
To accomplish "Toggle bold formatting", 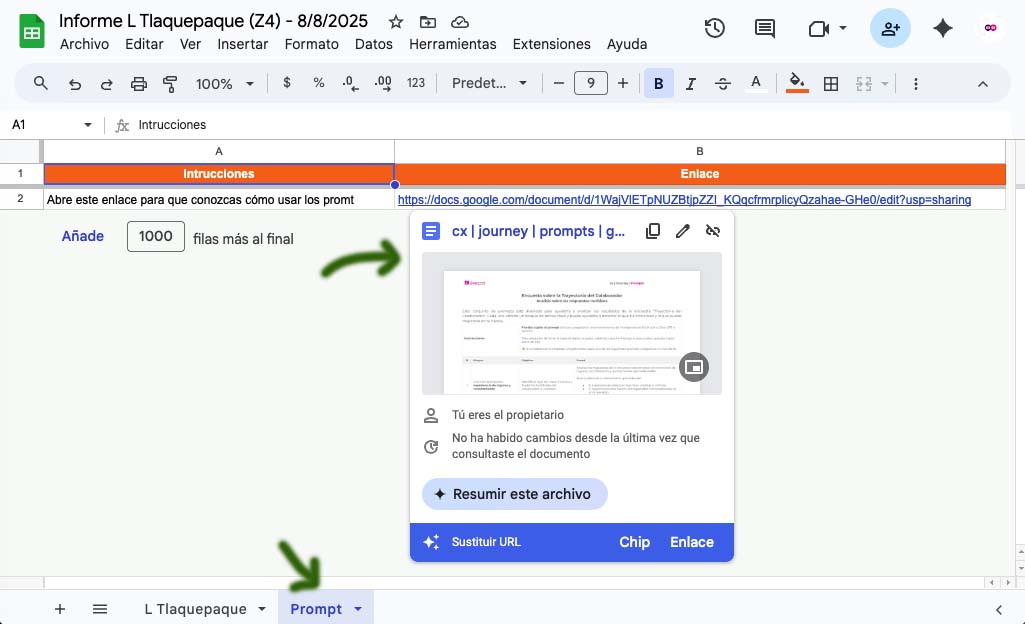I will (x=658, y=84).
